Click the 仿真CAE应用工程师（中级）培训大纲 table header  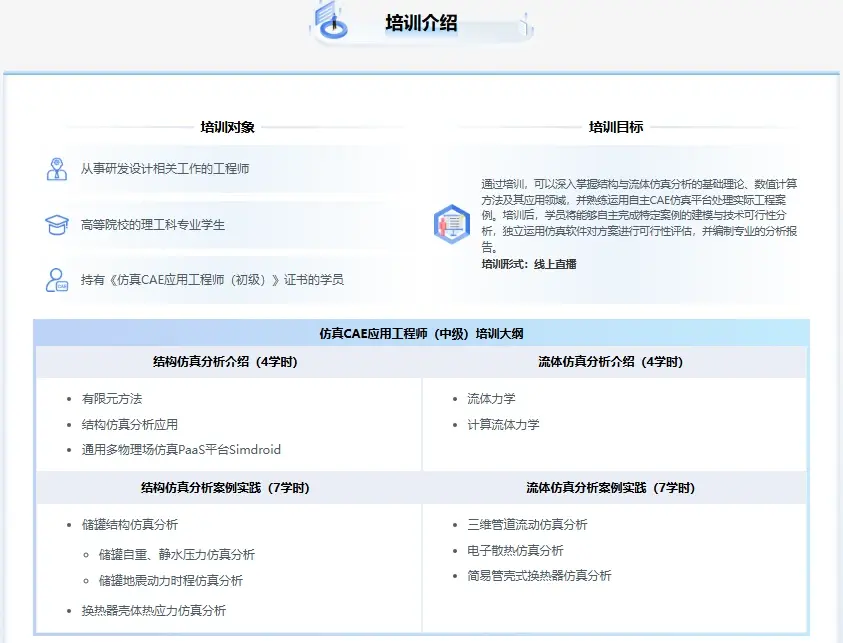(x=422, y=333)
